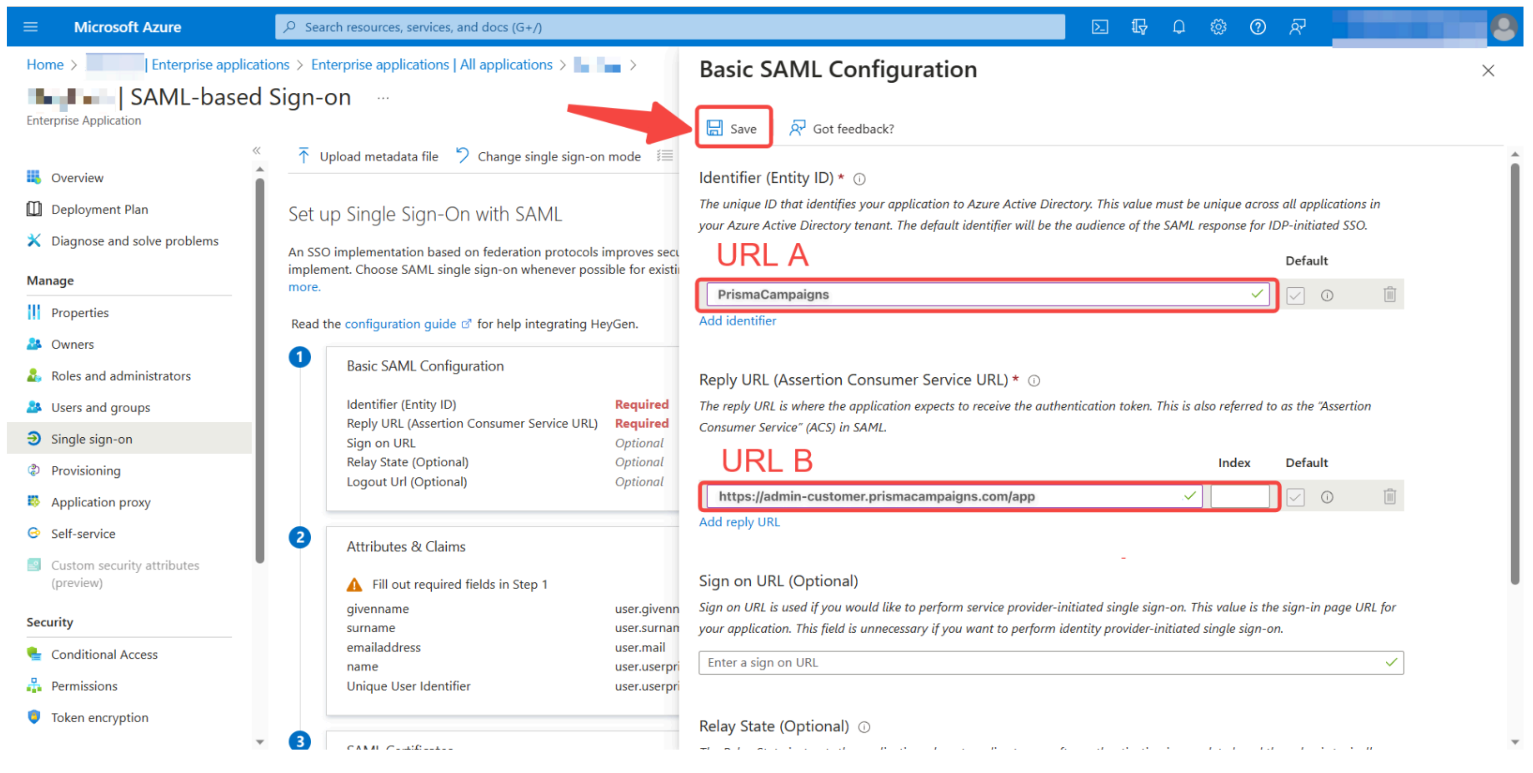Close the Basic SAML Configuration panel
Screen dimensions: 1533x773
pos(1488,70)
